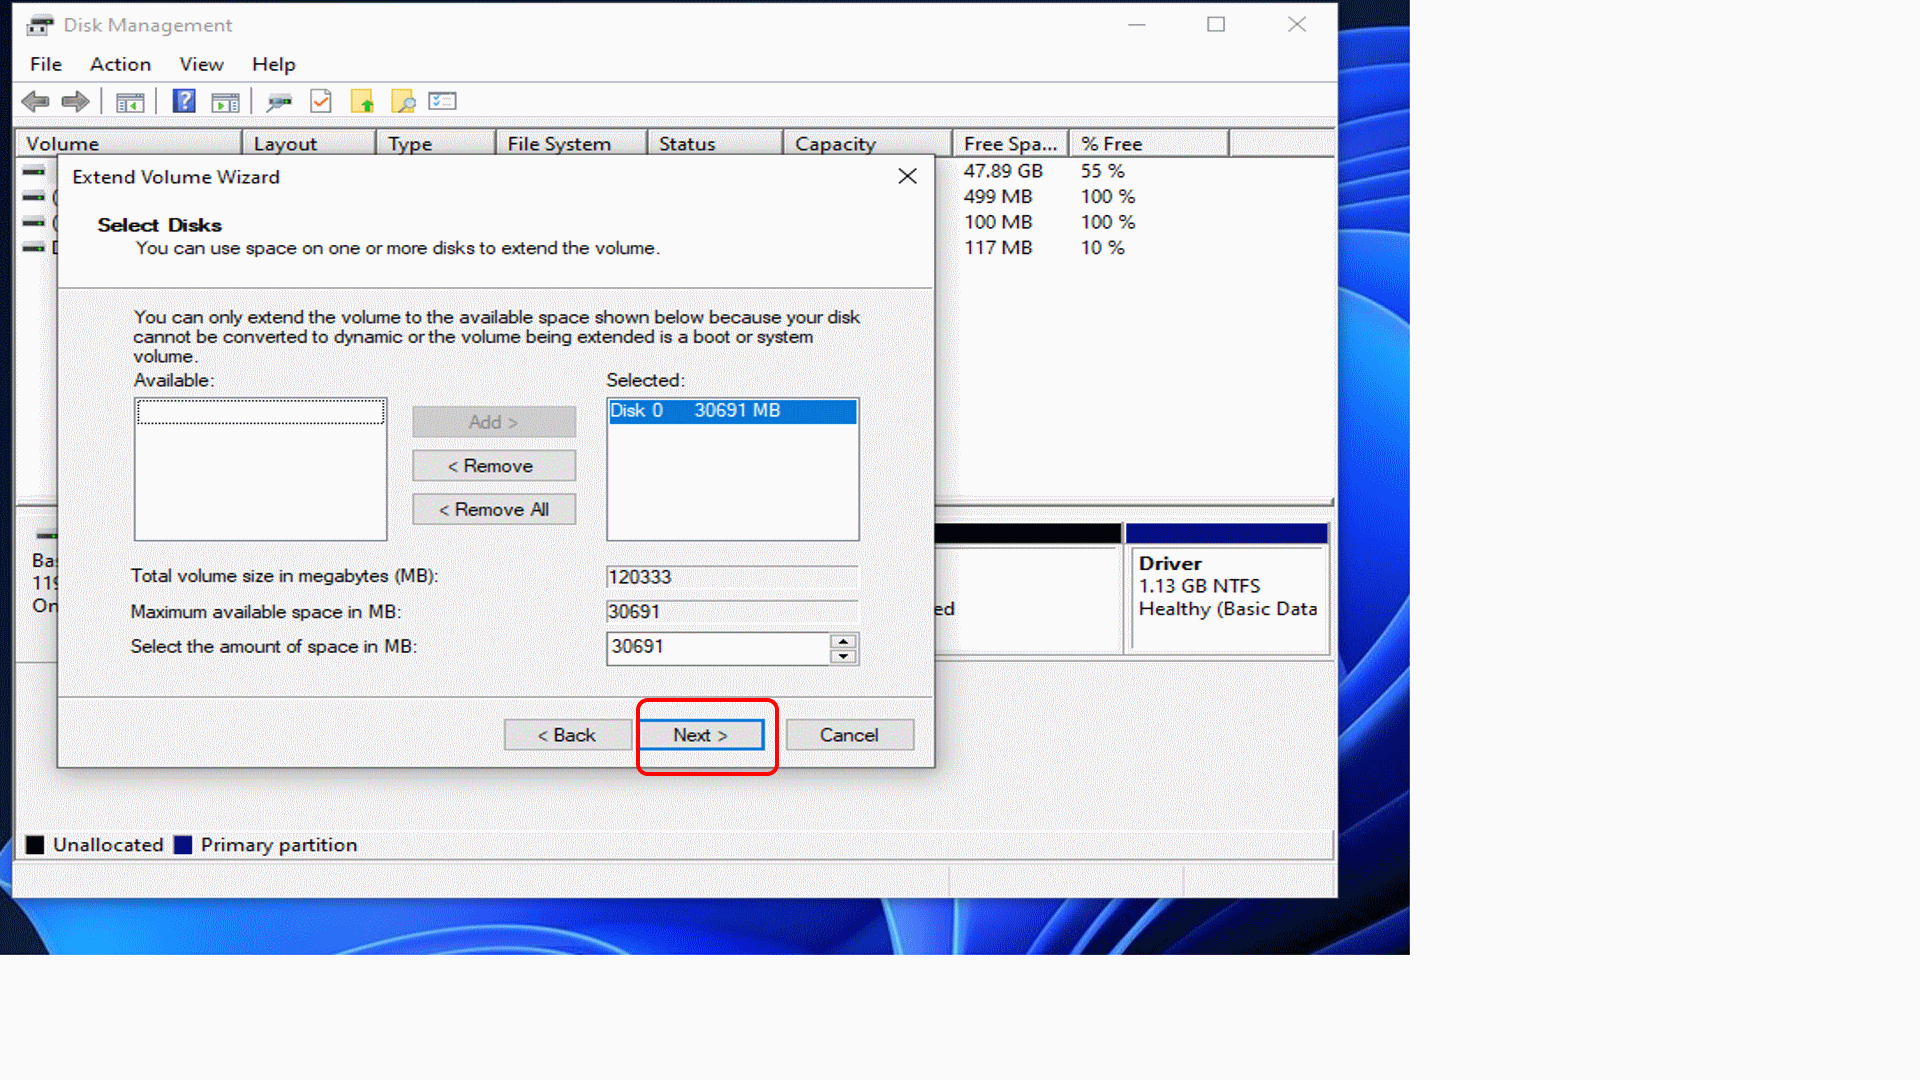Click the folder with magnifying glass icon
The image size is (1920, 1080).
click(403, 101)
